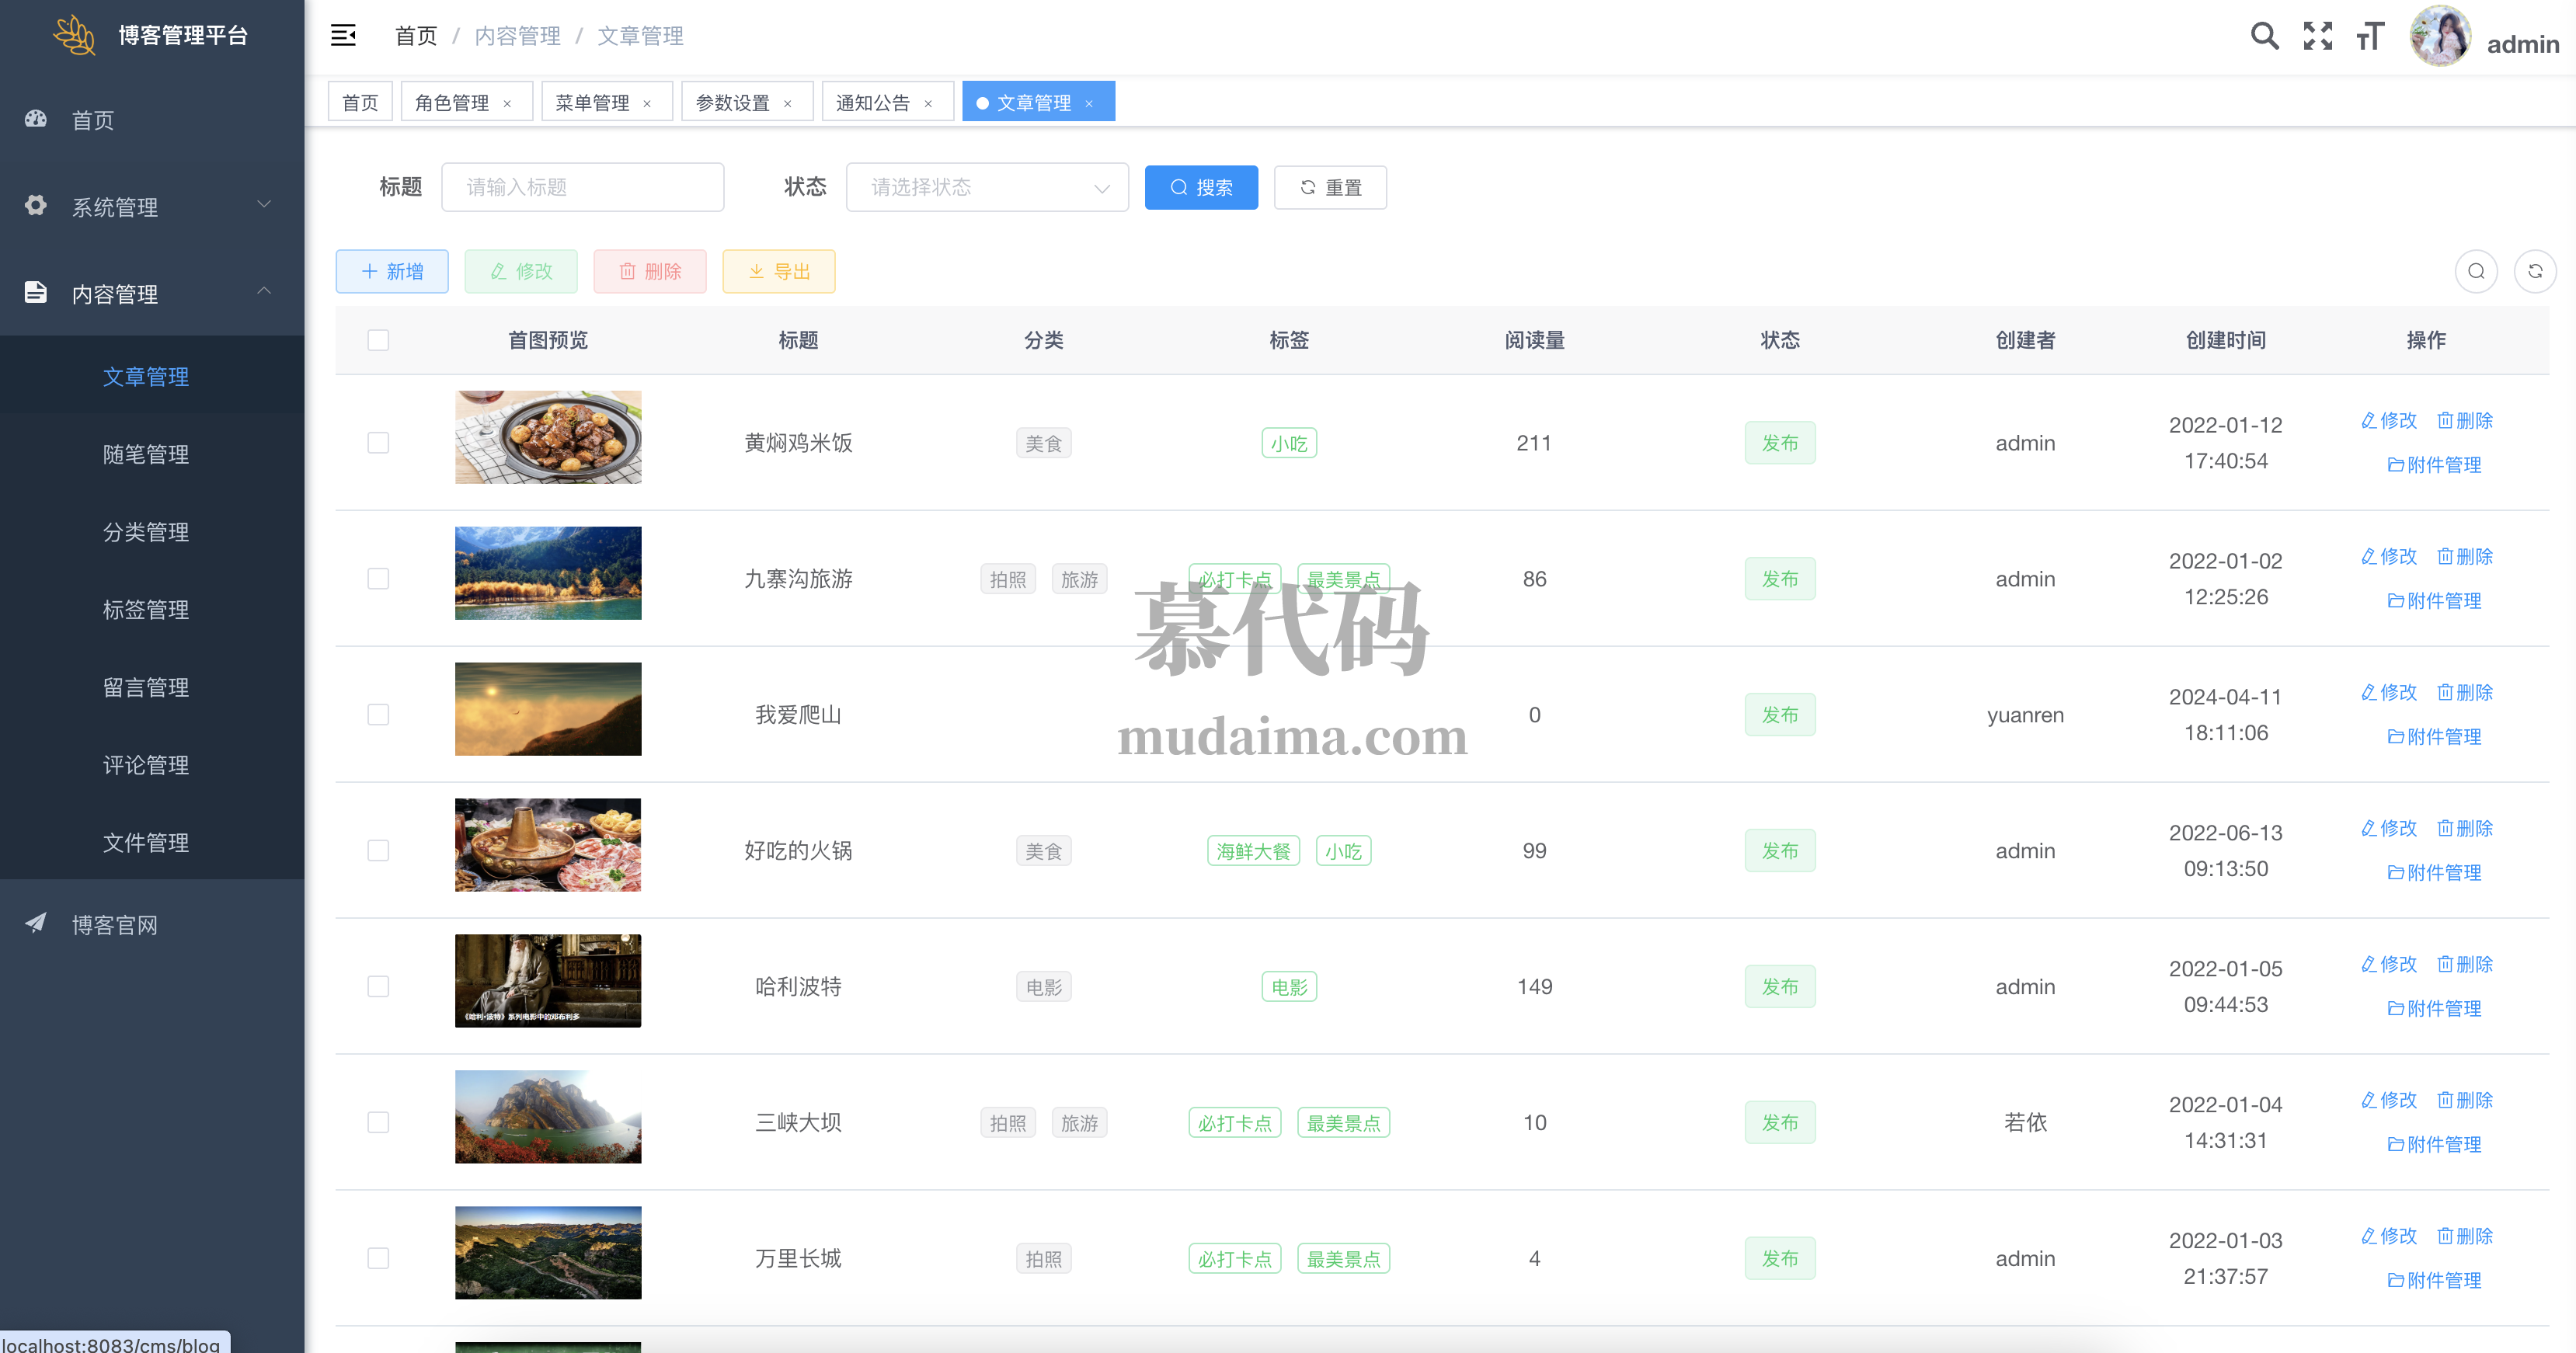Open 分类管理 in the sidebar
This screenshot has width=2576, height=1353.
click(146, 532)
